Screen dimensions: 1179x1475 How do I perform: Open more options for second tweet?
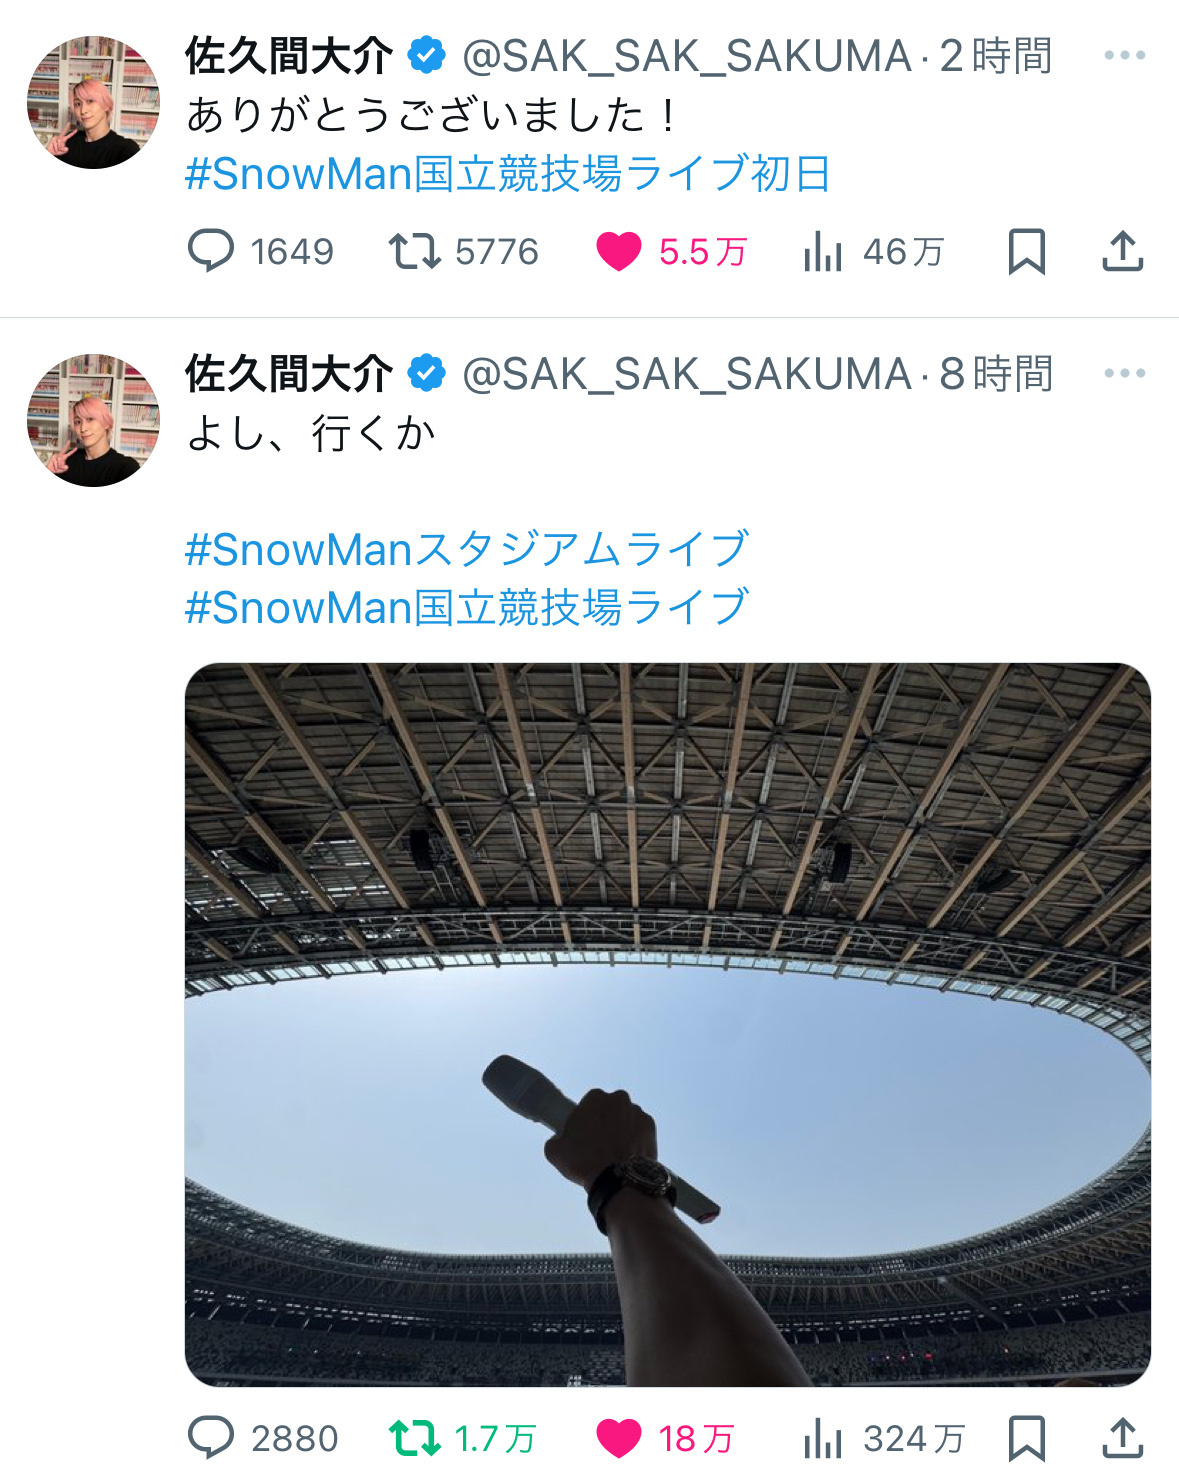point(1124,373)
